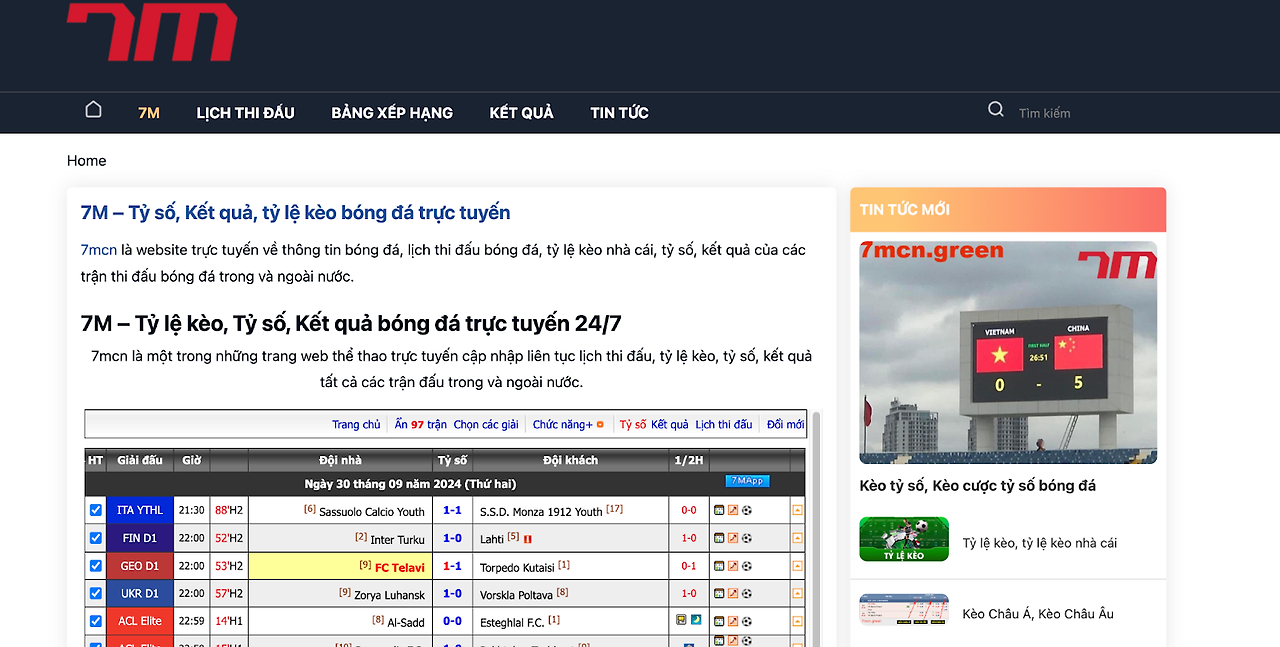The image size is (1280, 647).
Task: Open KẾT QUẢ in main navigation
Action: pyautogui.click(x=521, y=112)
